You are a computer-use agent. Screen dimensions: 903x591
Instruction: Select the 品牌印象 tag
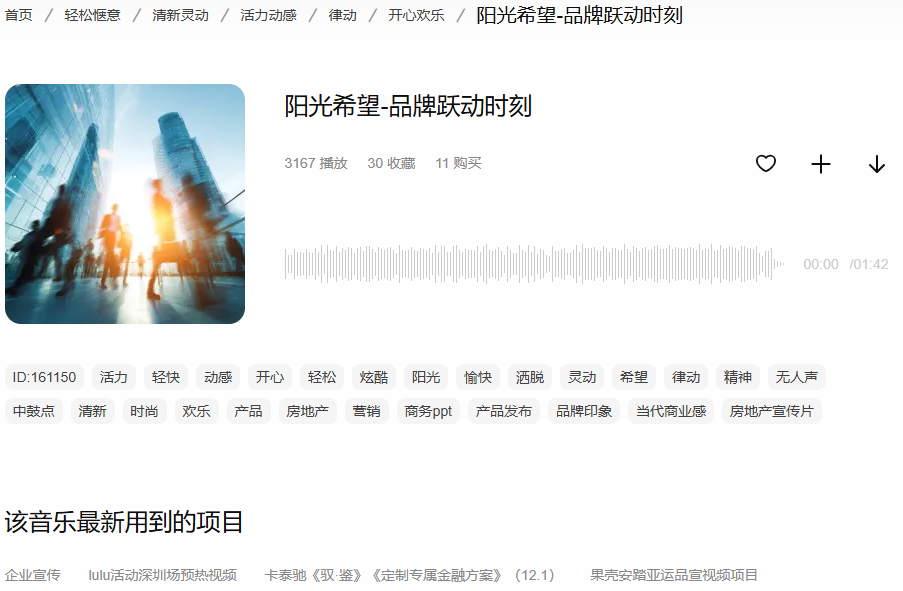(584, 411)
